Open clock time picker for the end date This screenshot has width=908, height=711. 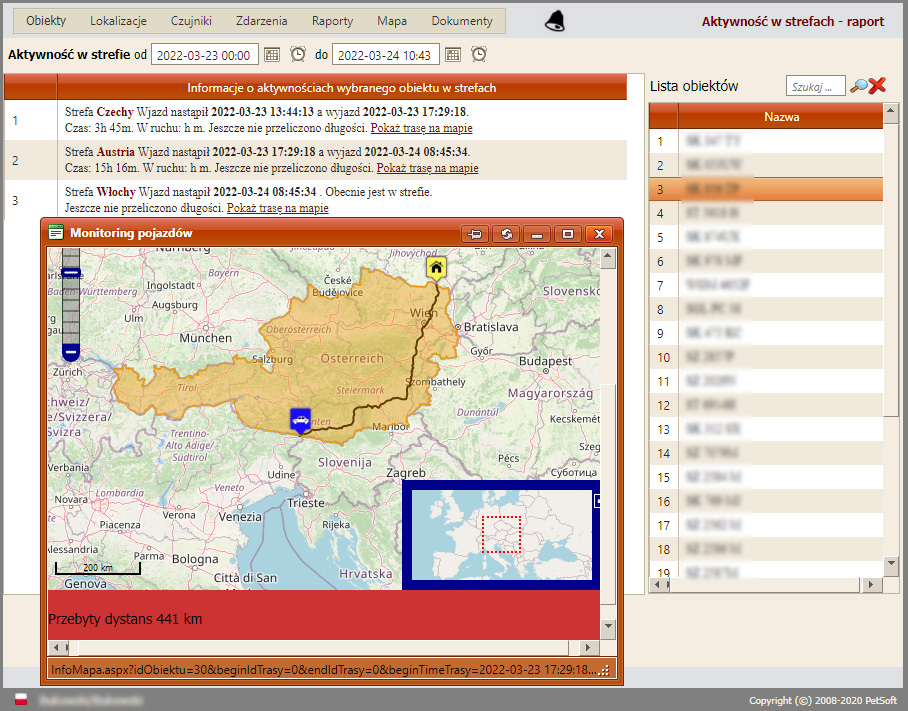[479, 54]
